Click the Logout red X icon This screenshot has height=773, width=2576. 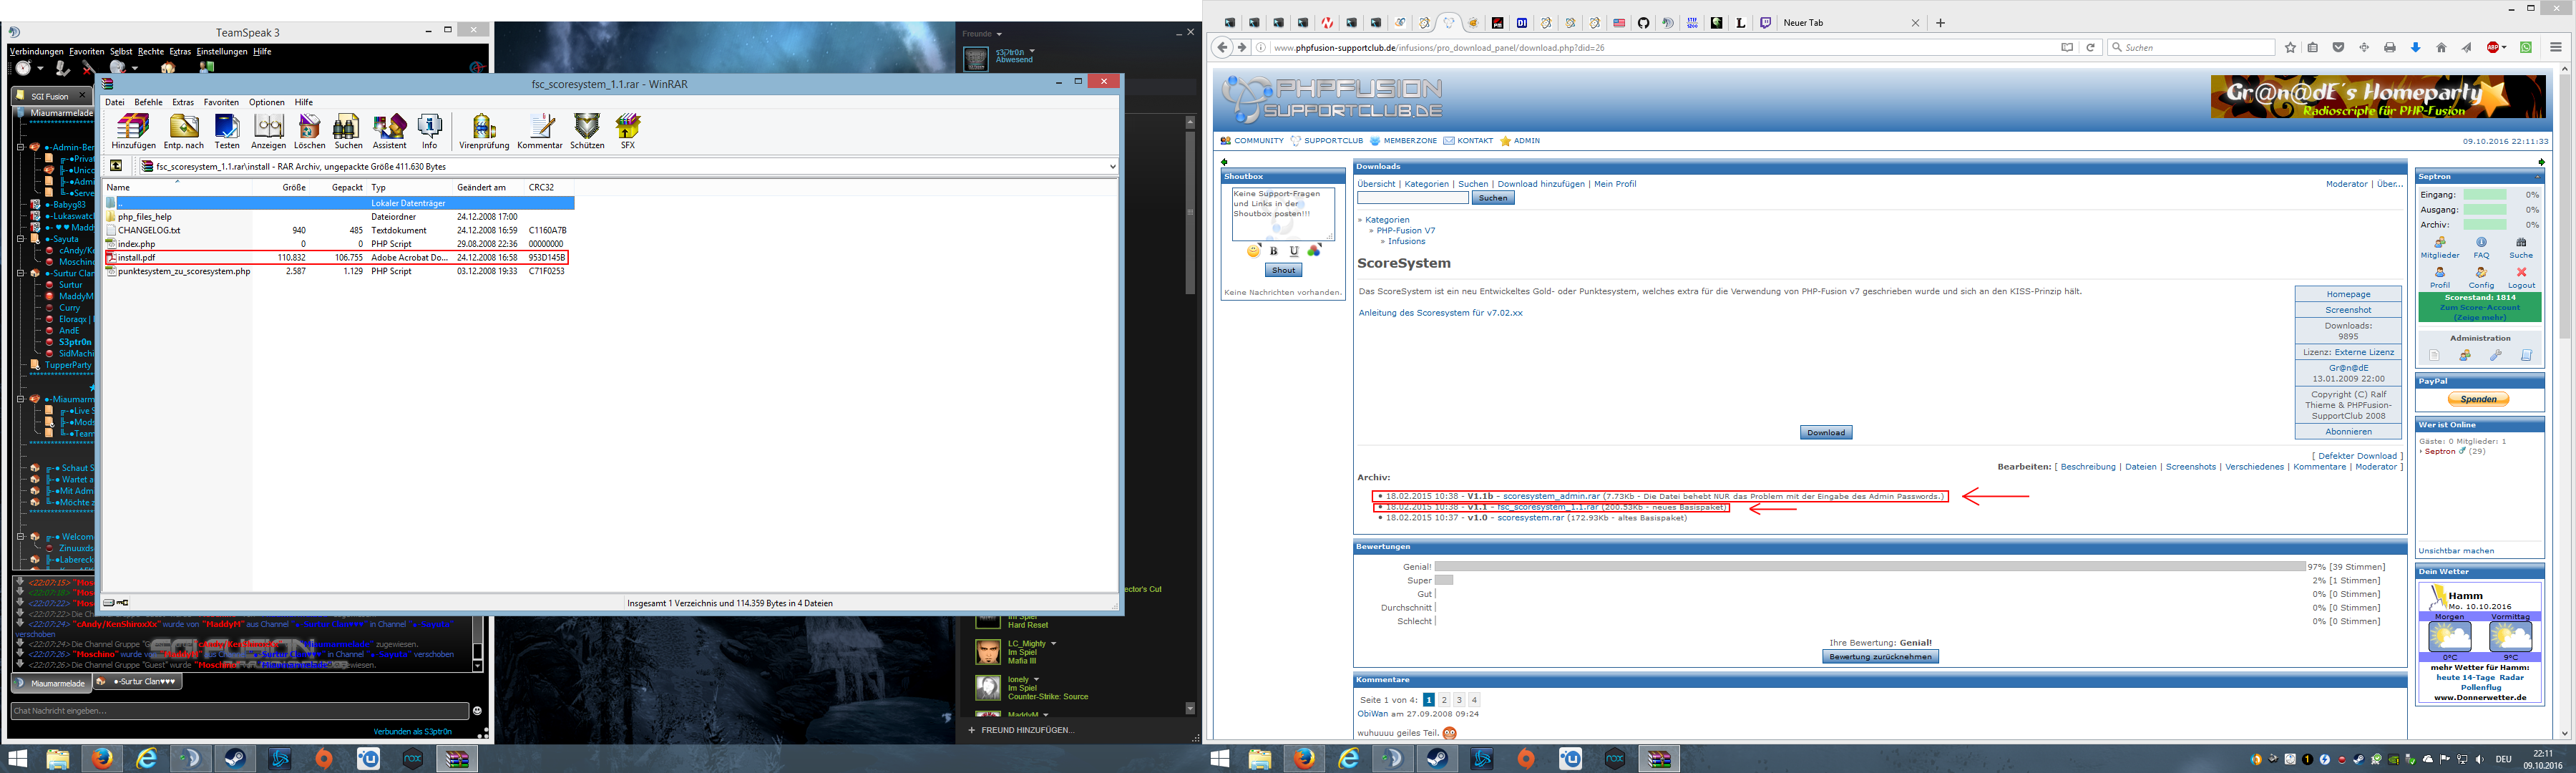[x=2521, y=272]
